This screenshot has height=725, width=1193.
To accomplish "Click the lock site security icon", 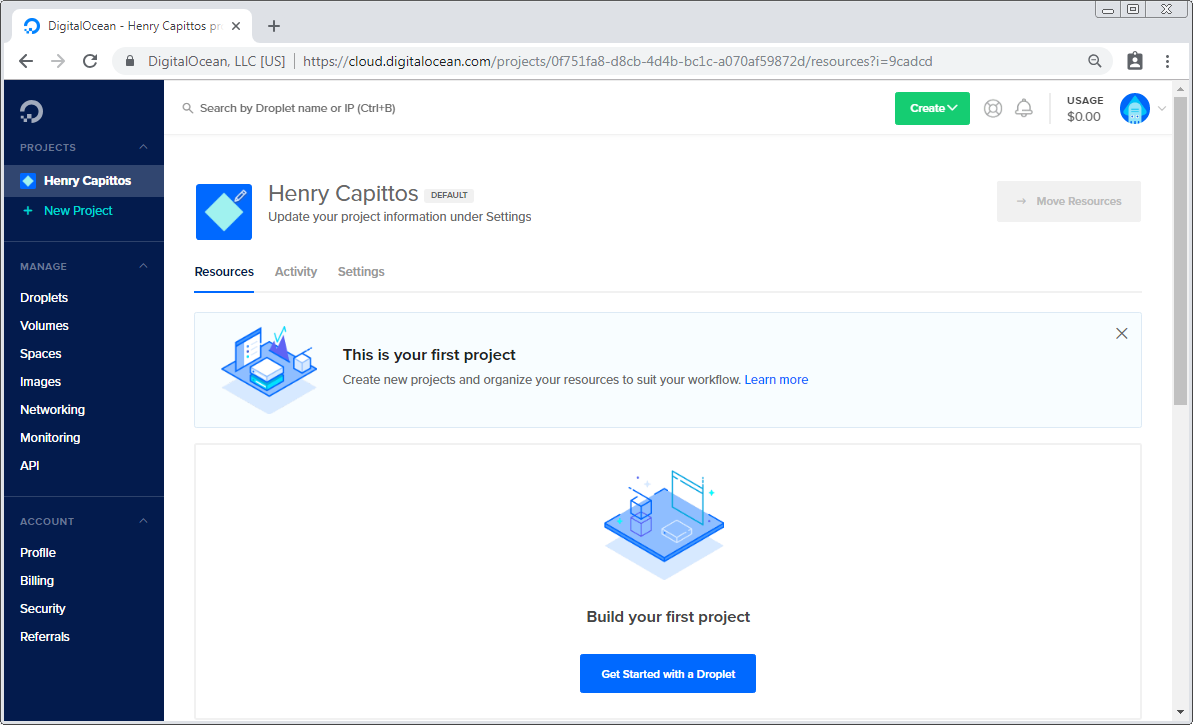I will pos(130,62).
